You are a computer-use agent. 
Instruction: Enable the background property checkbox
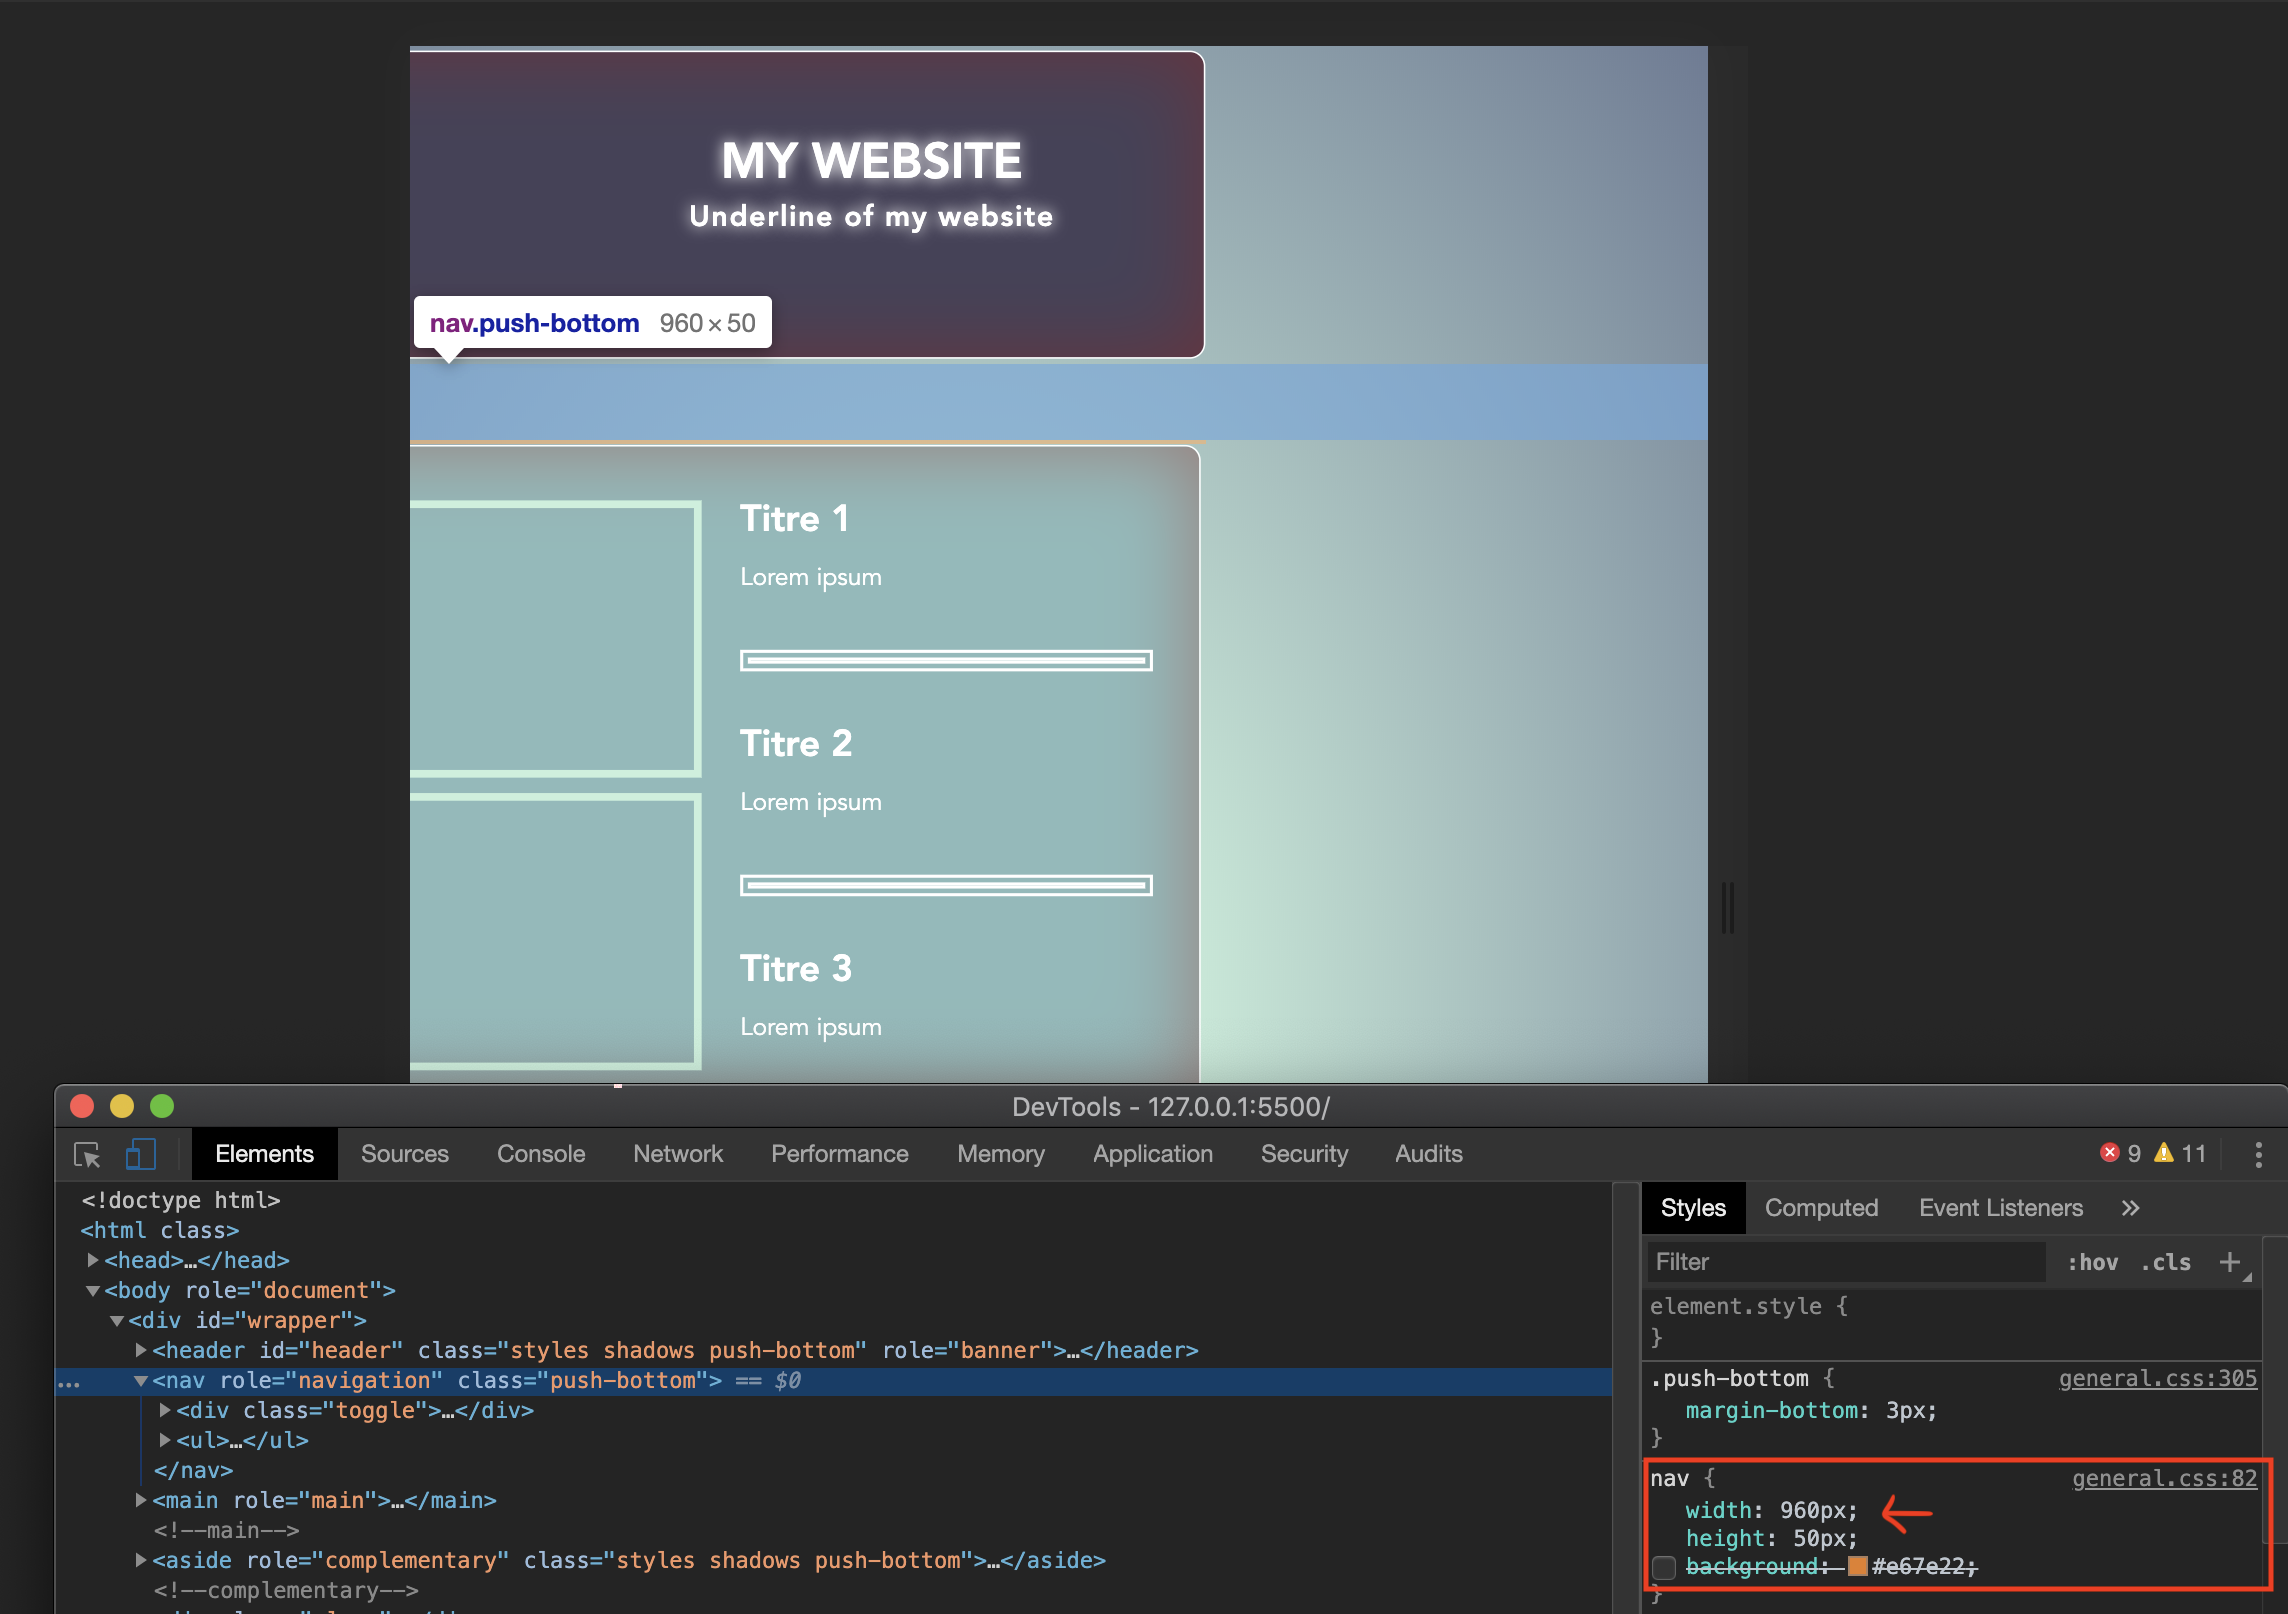pos(1664,1567)
